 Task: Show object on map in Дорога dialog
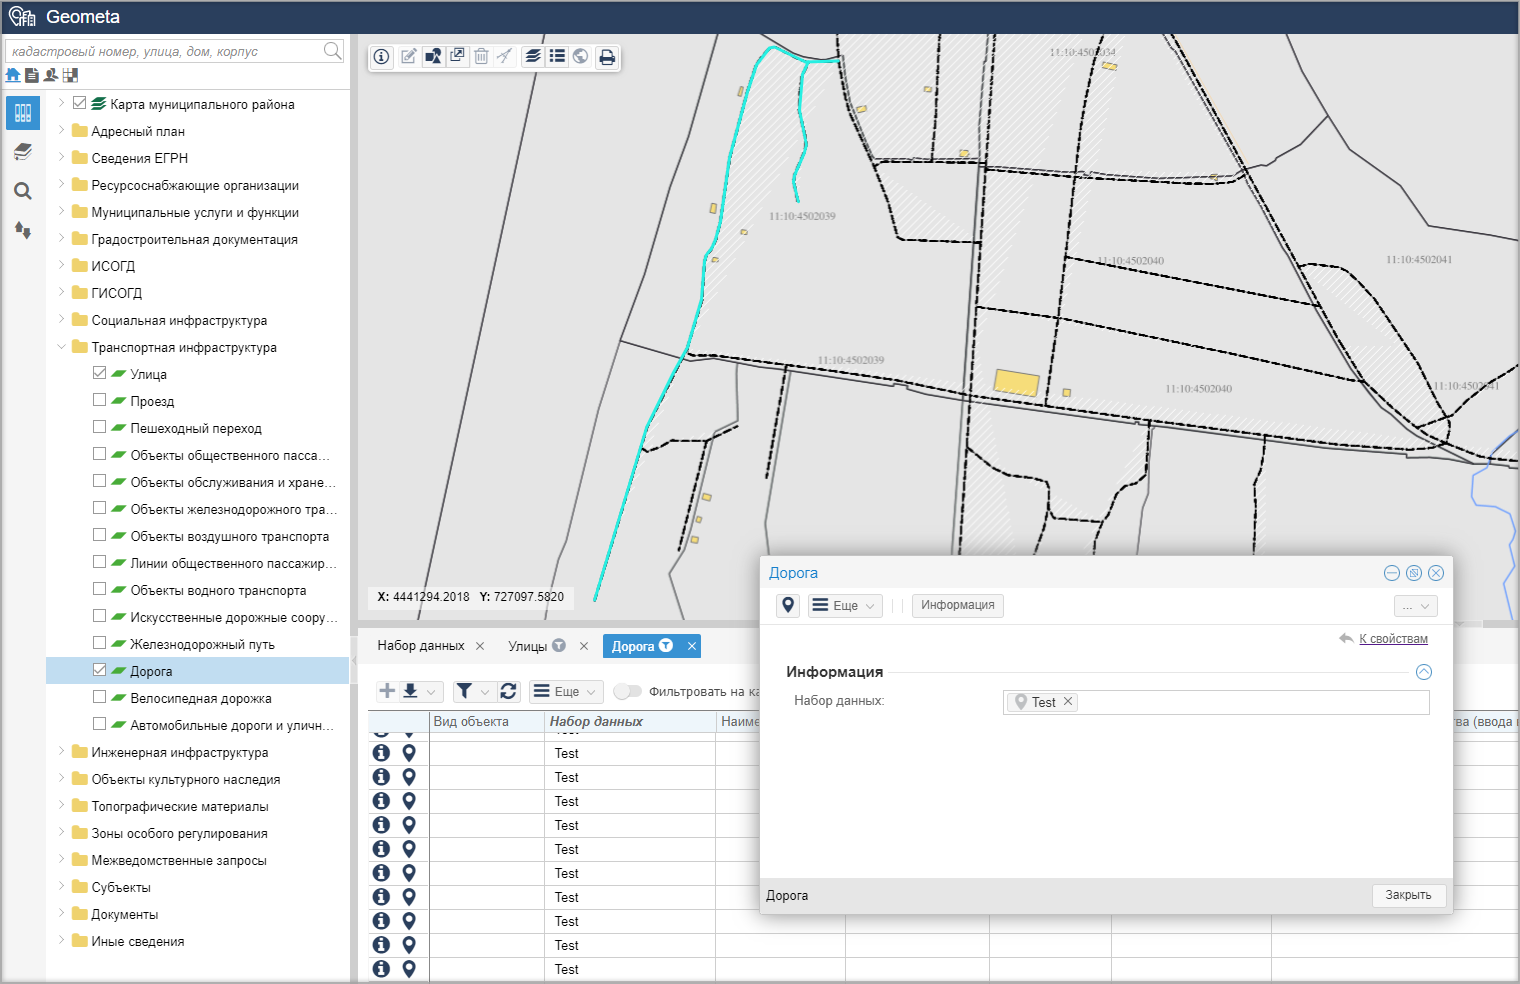click(x=788, y=605)
